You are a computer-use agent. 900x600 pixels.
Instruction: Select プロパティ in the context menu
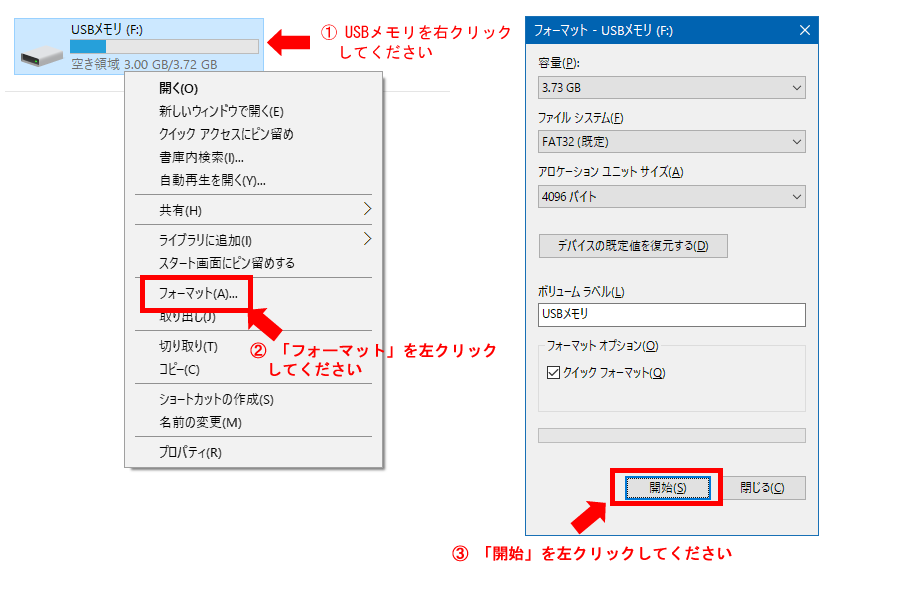click(x=190, y=452)
